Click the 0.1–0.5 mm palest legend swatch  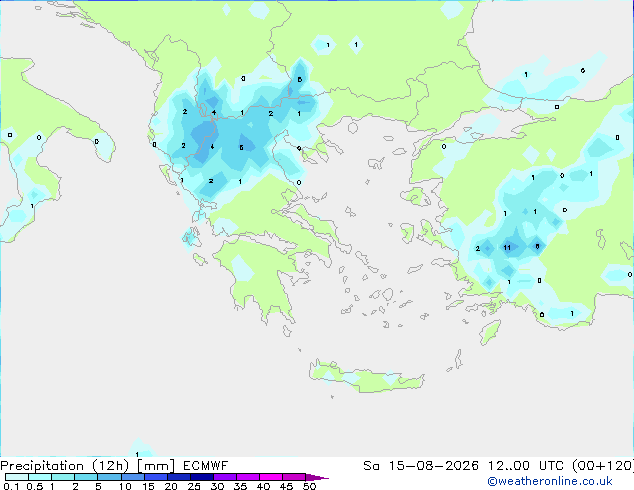[17, 477]
